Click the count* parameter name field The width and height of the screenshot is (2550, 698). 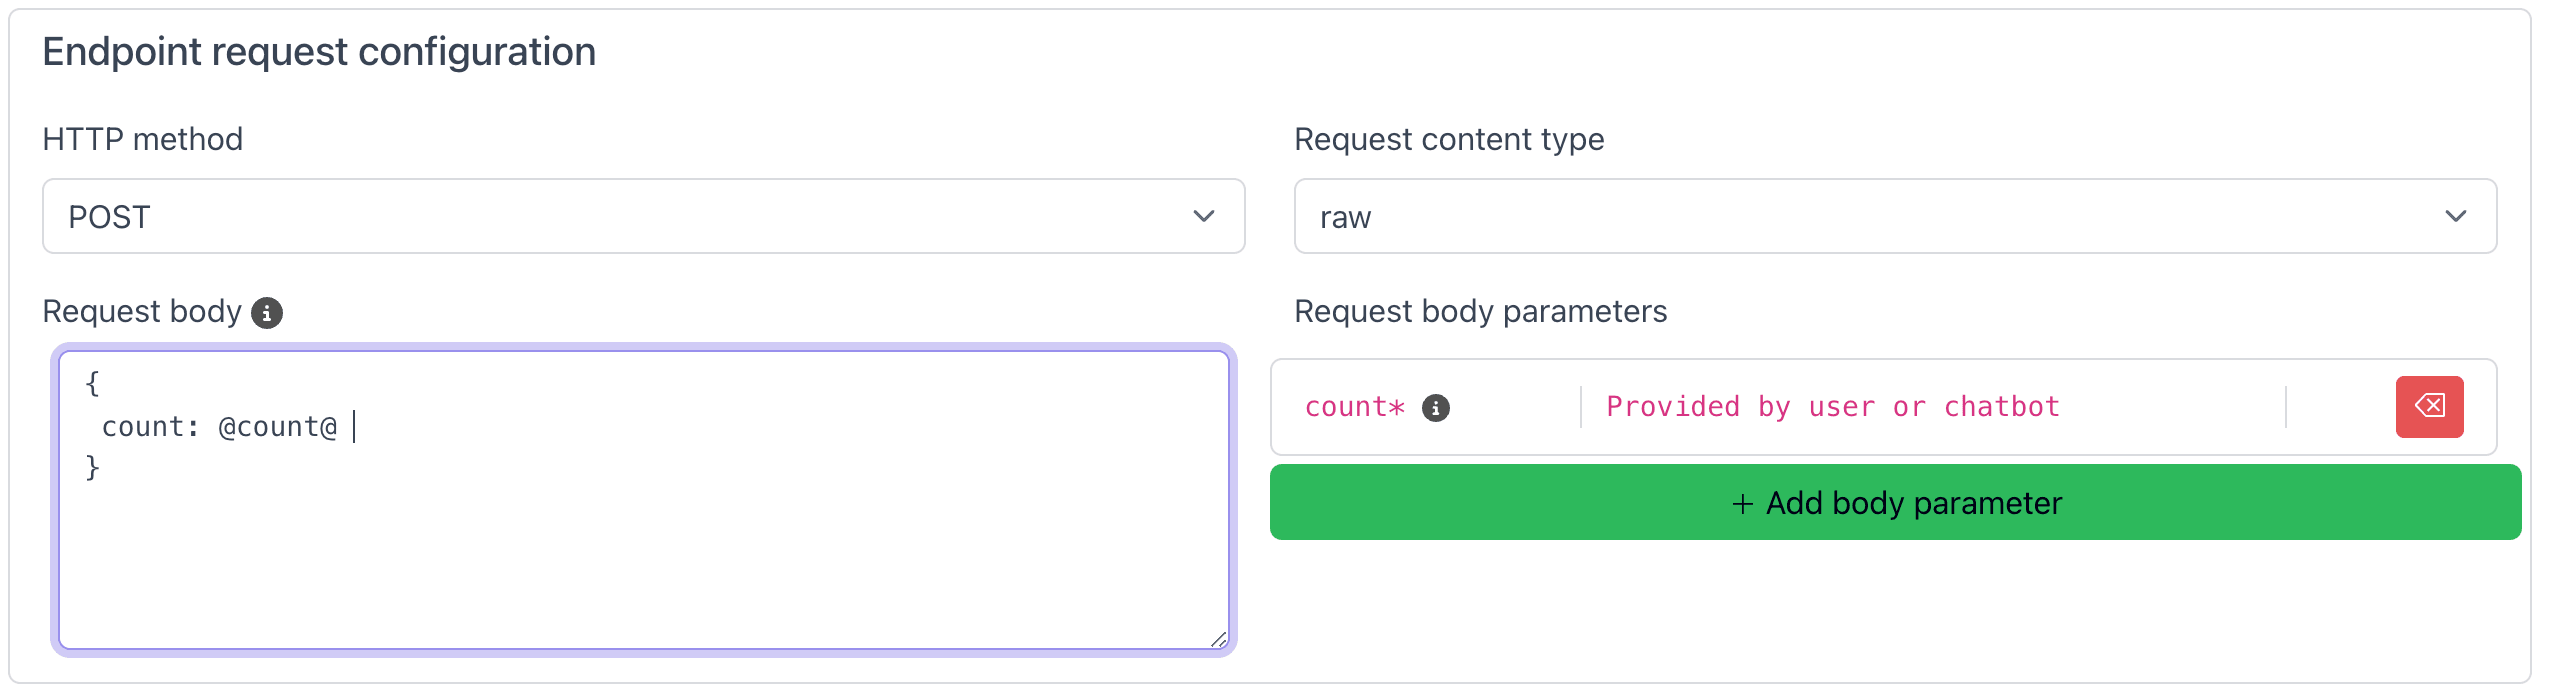pos(1354,407)
